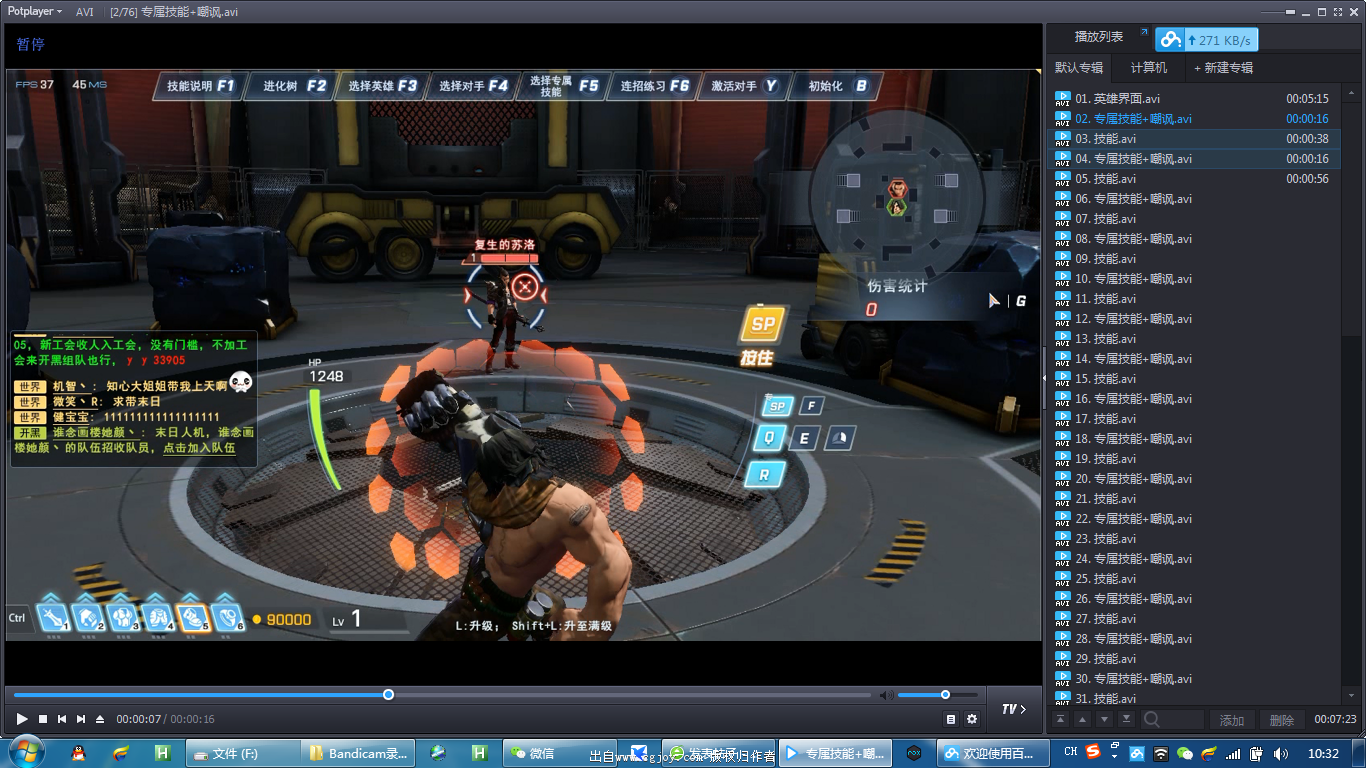Click the AVI icon of item 07. 技能.avi
1366x768 pixels.
coord(1063,219)
